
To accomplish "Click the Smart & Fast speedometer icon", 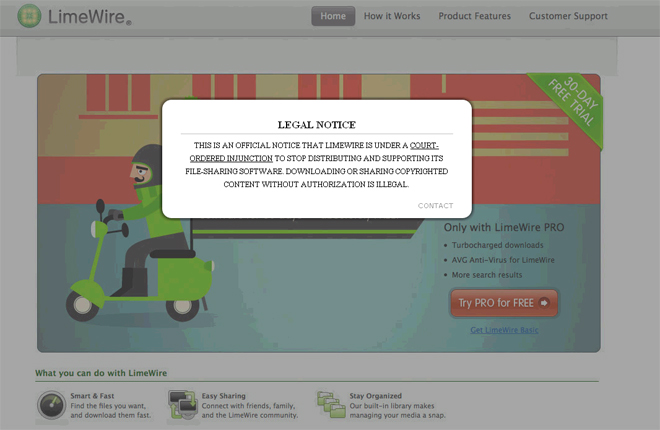I will coord(51,405).
